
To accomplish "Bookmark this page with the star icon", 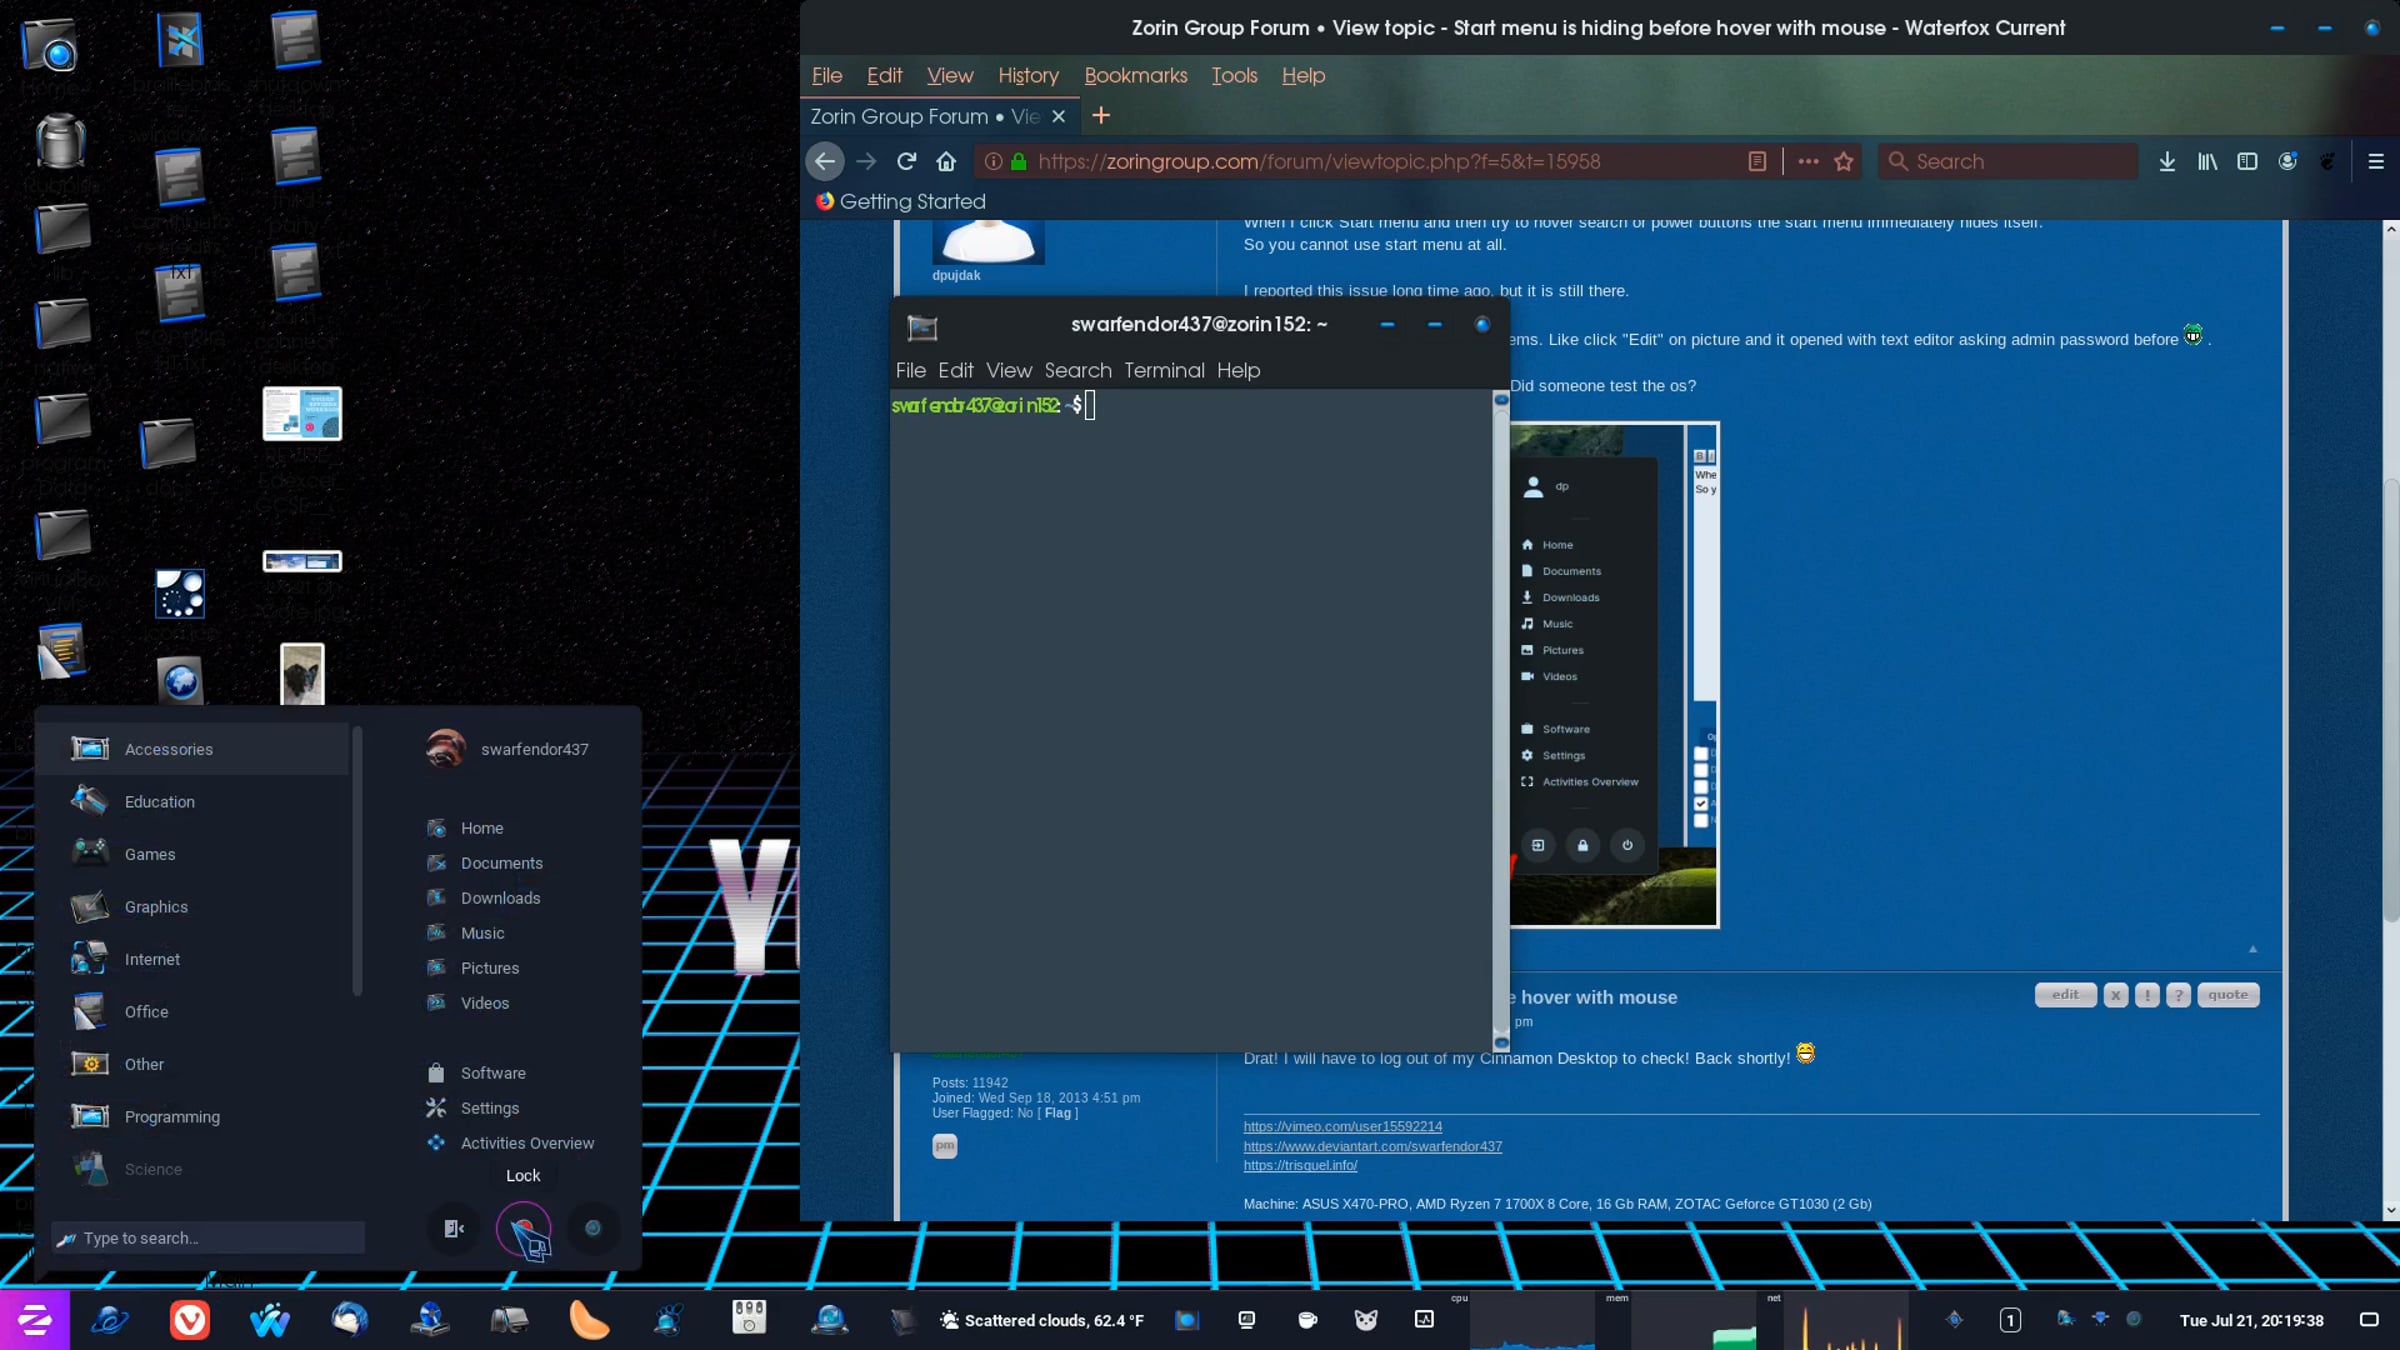I will coord(1844,161).
